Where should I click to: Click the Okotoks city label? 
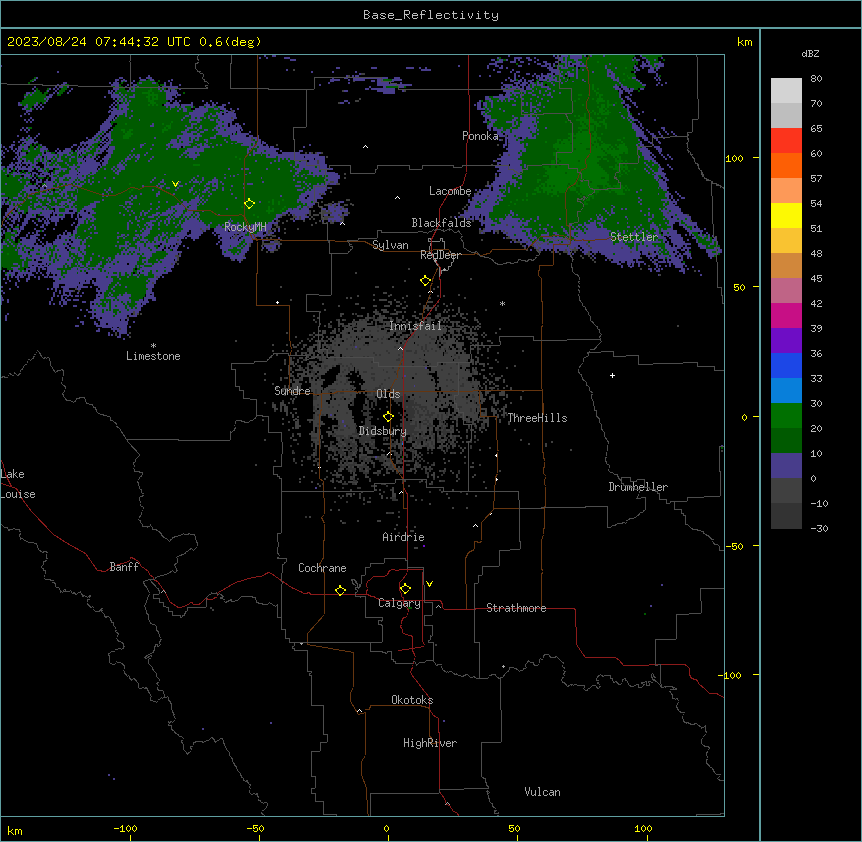click(x=412, y=700)
